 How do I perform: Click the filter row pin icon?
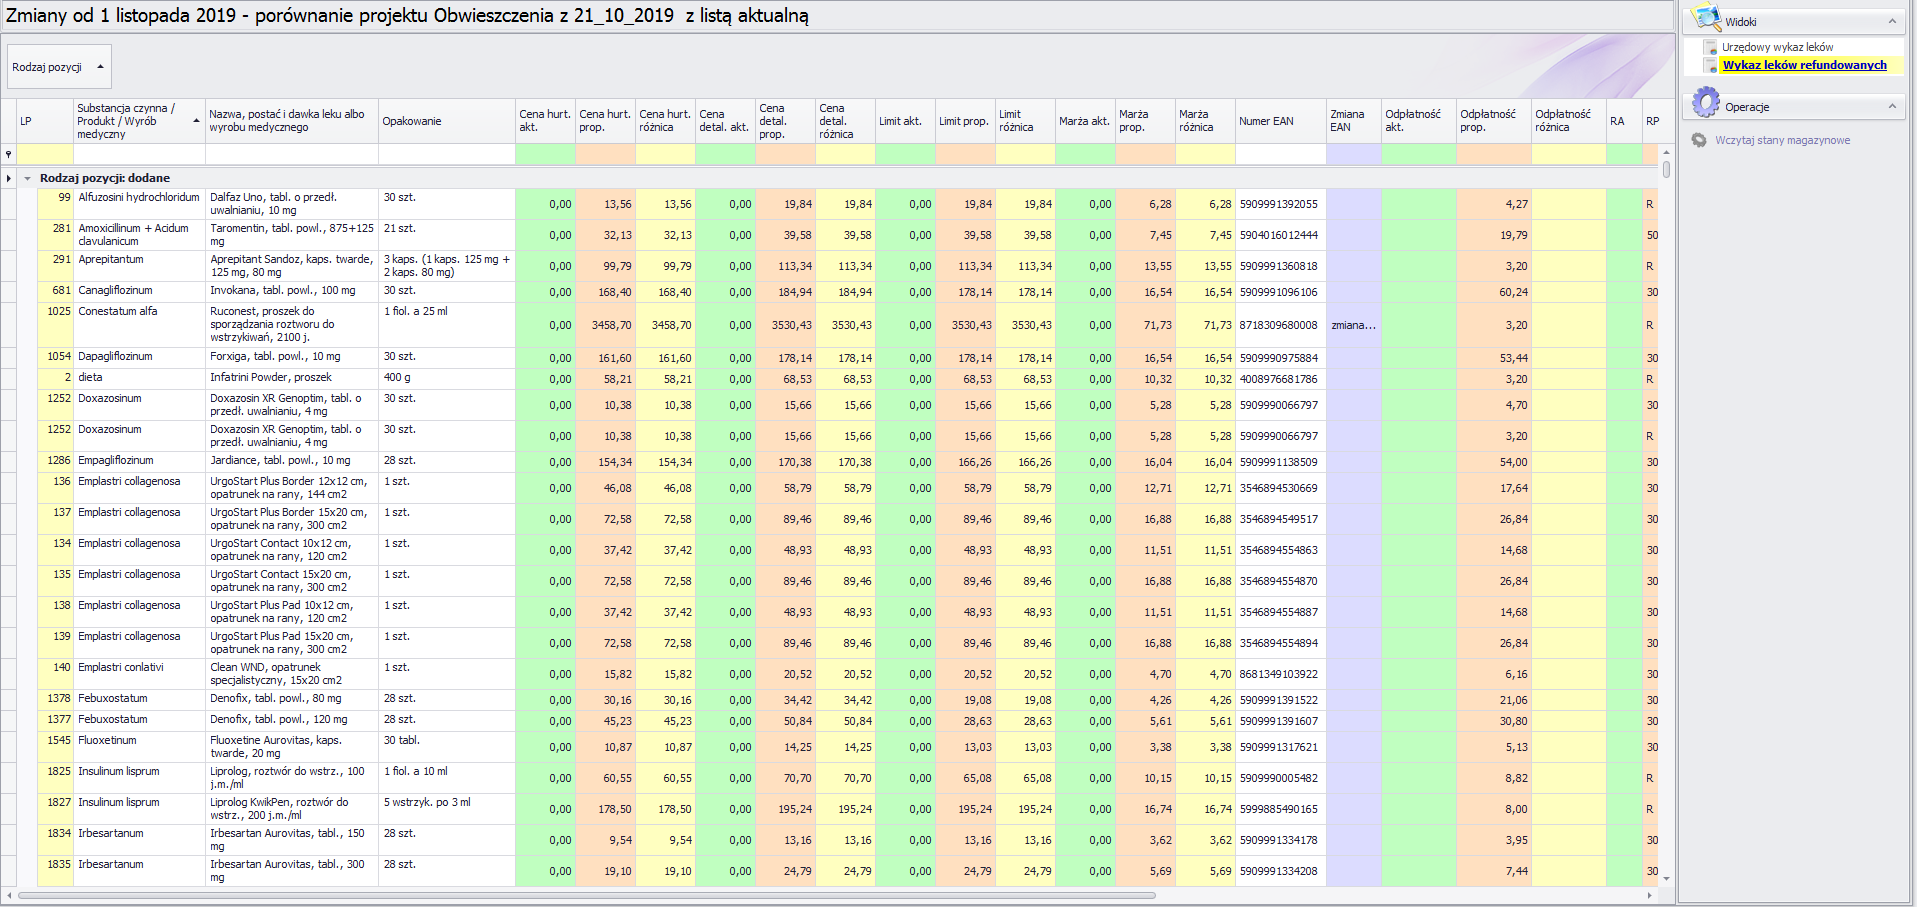[x=9, y=154]
